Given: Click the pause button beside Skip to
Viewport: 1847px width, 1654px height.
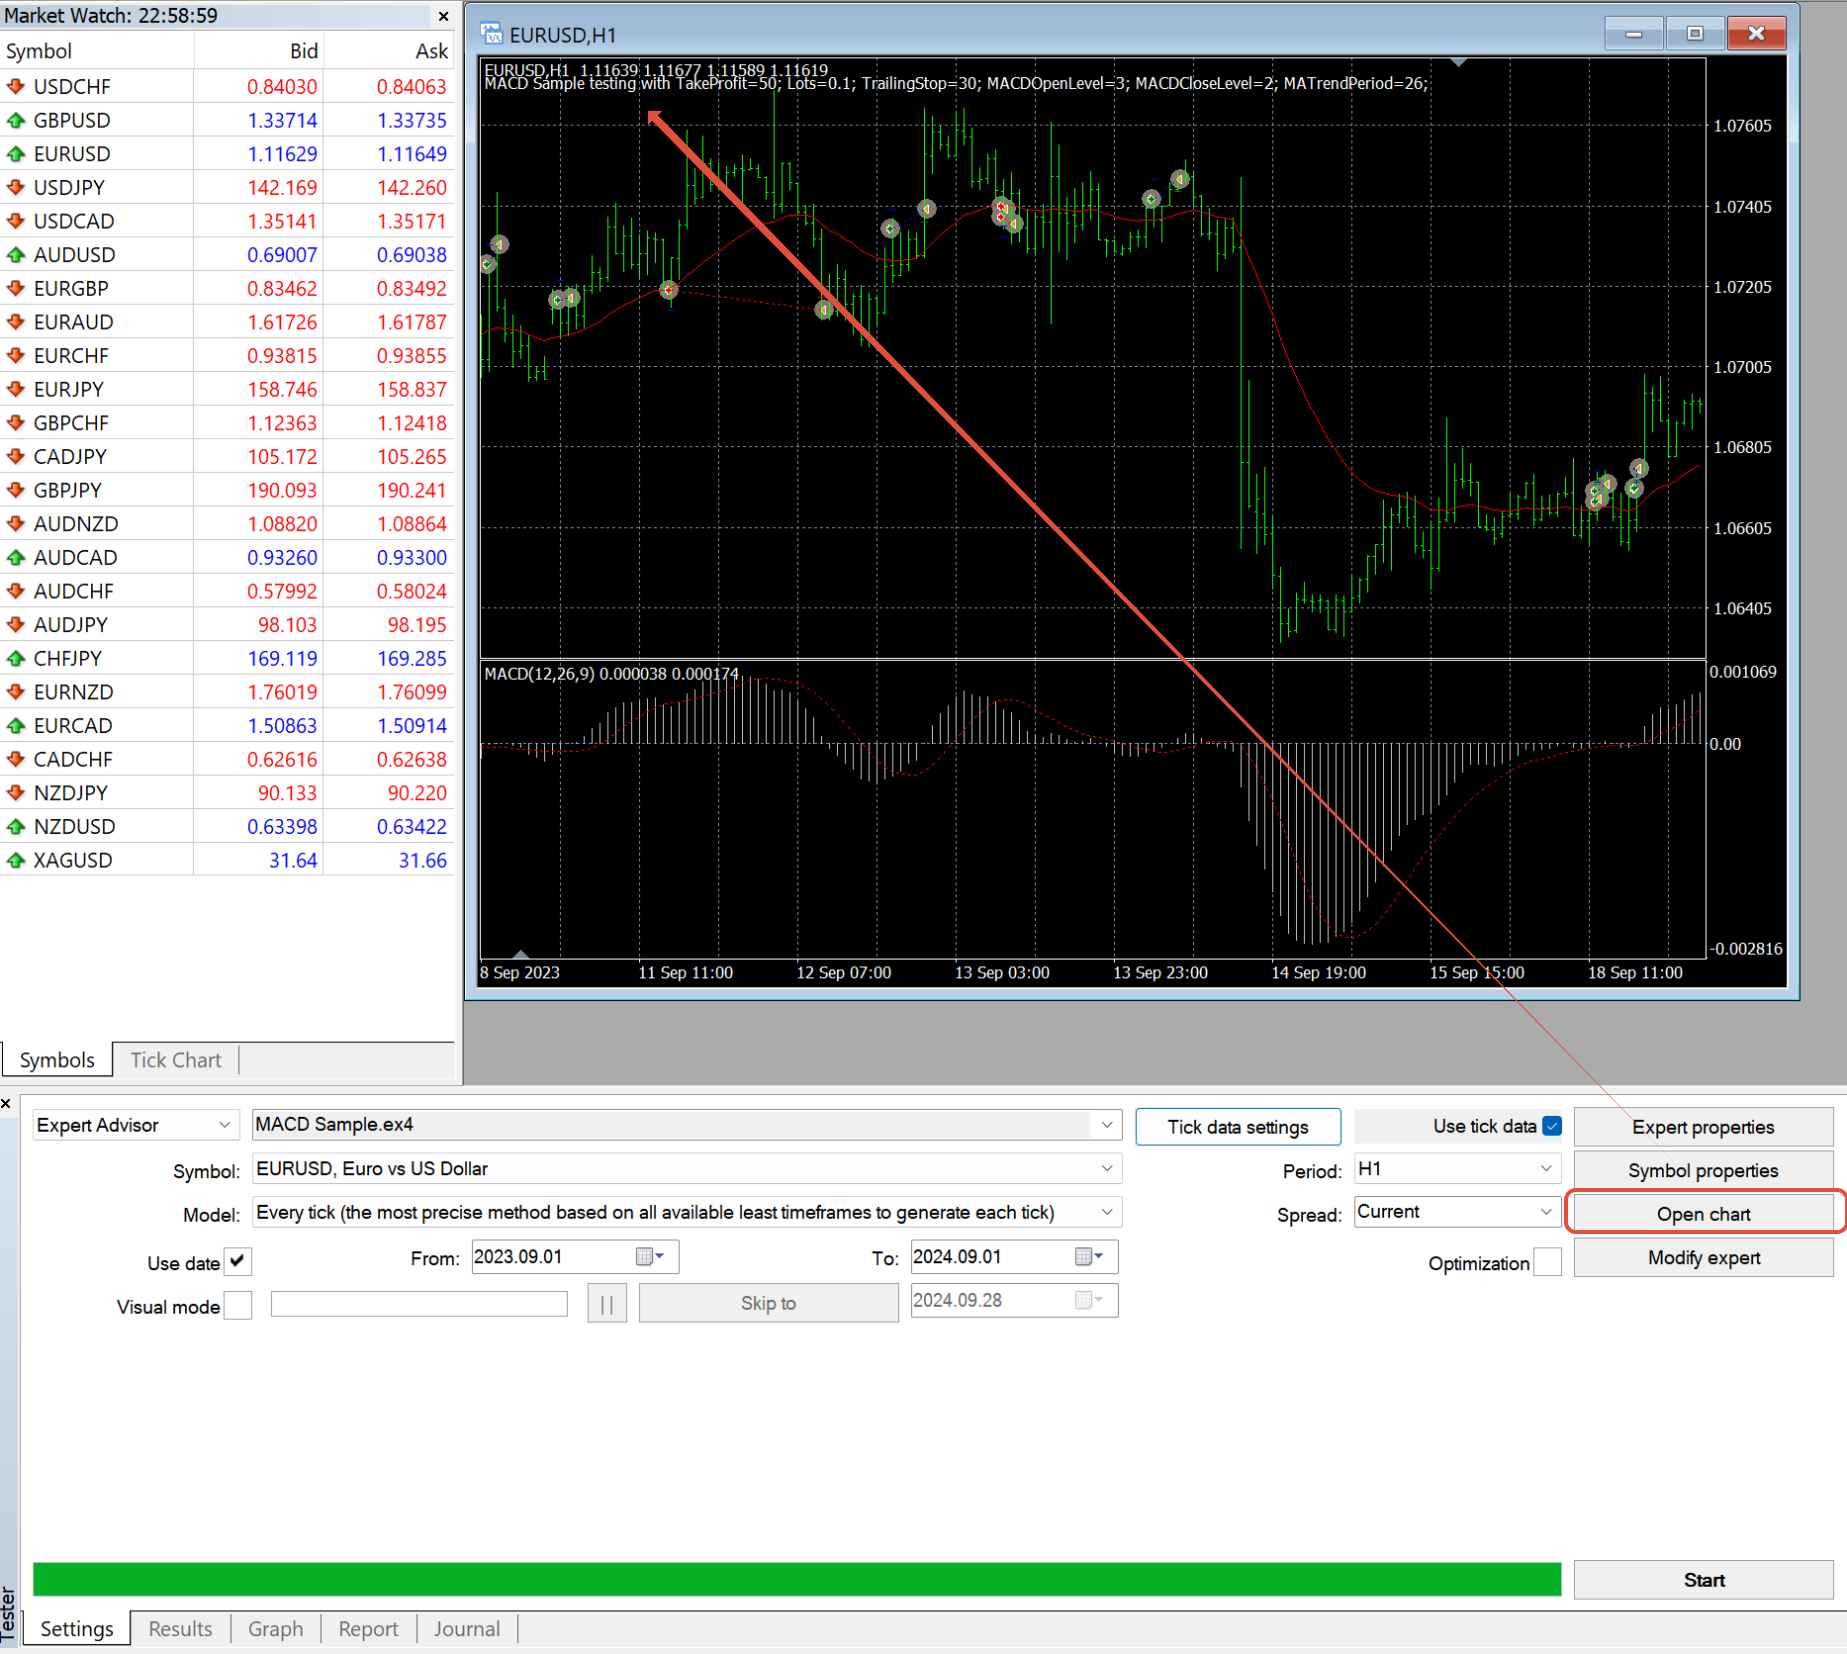Looking at the screenshot, I should click(x=607, y=1303).
